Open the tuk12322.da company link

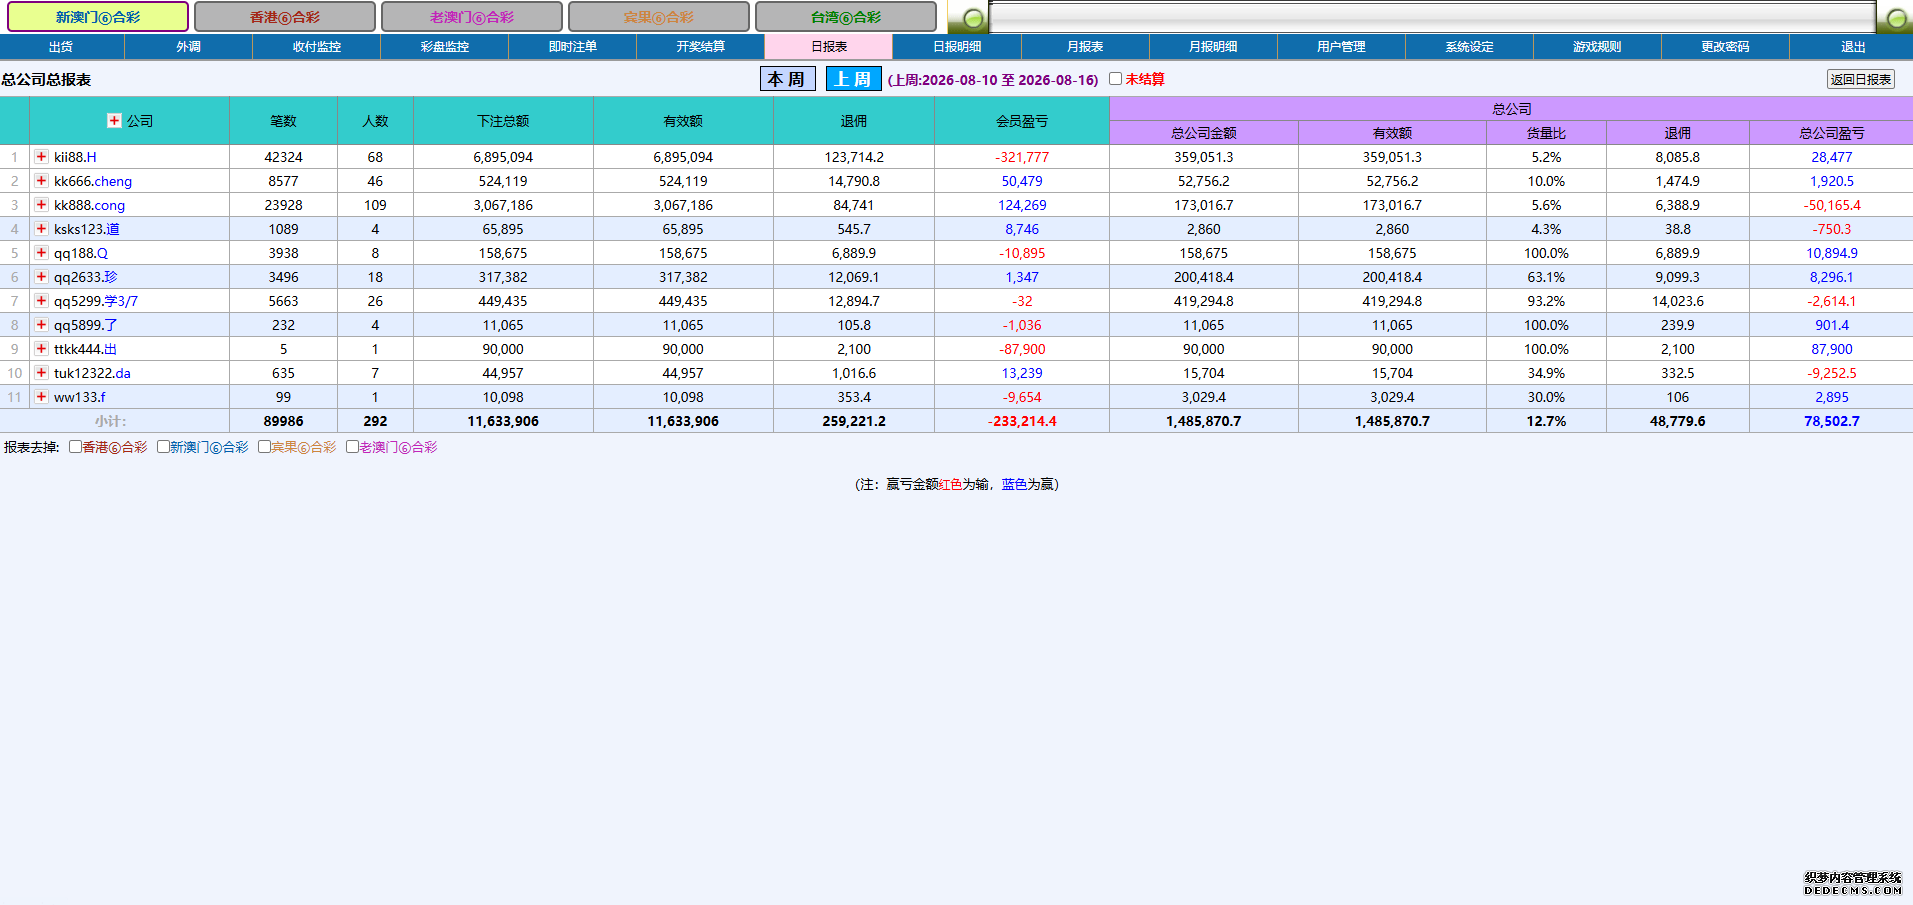click(92, 373)
